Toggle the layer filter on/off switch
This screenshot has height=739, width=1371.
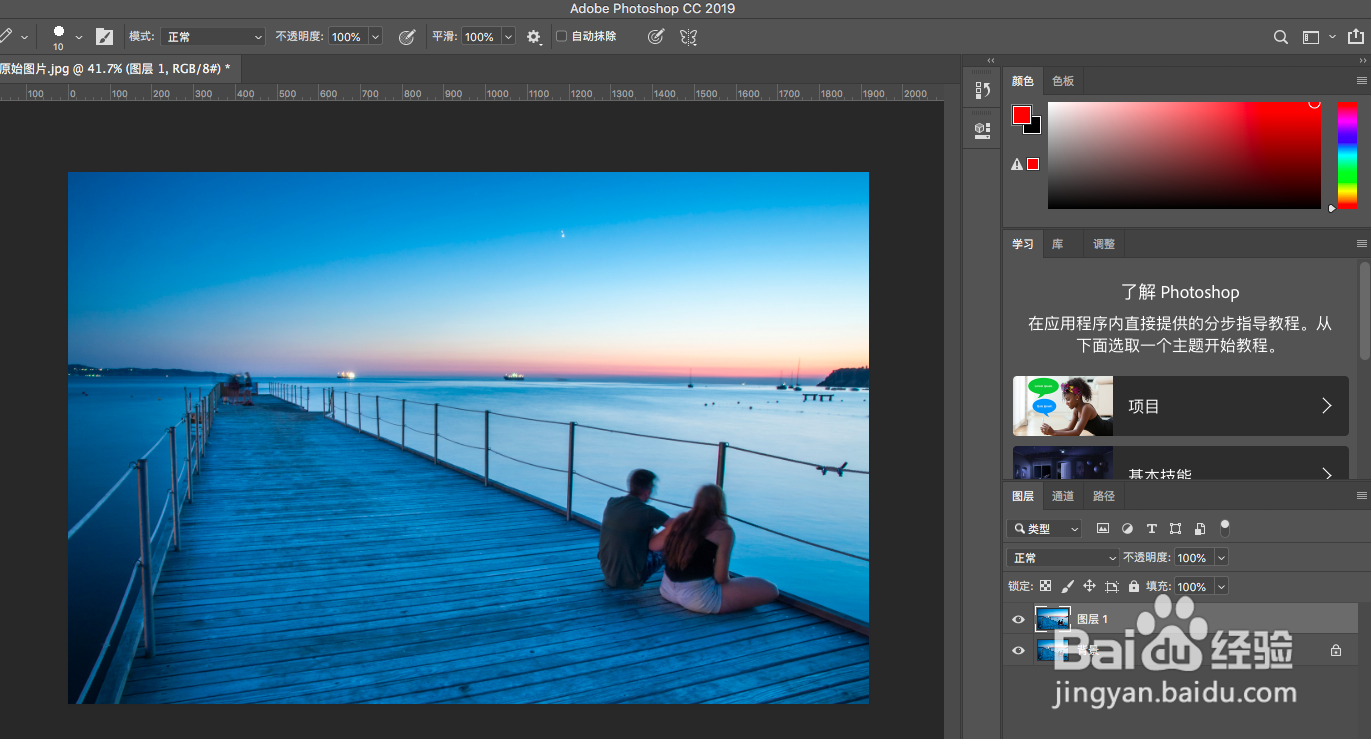pos(1225,527)
